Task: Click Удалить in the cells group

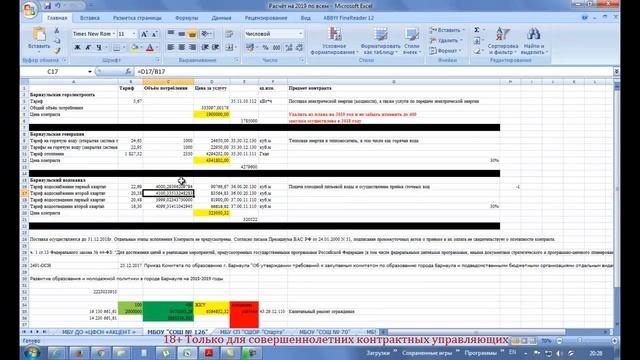Action: [x=446, y=40]
